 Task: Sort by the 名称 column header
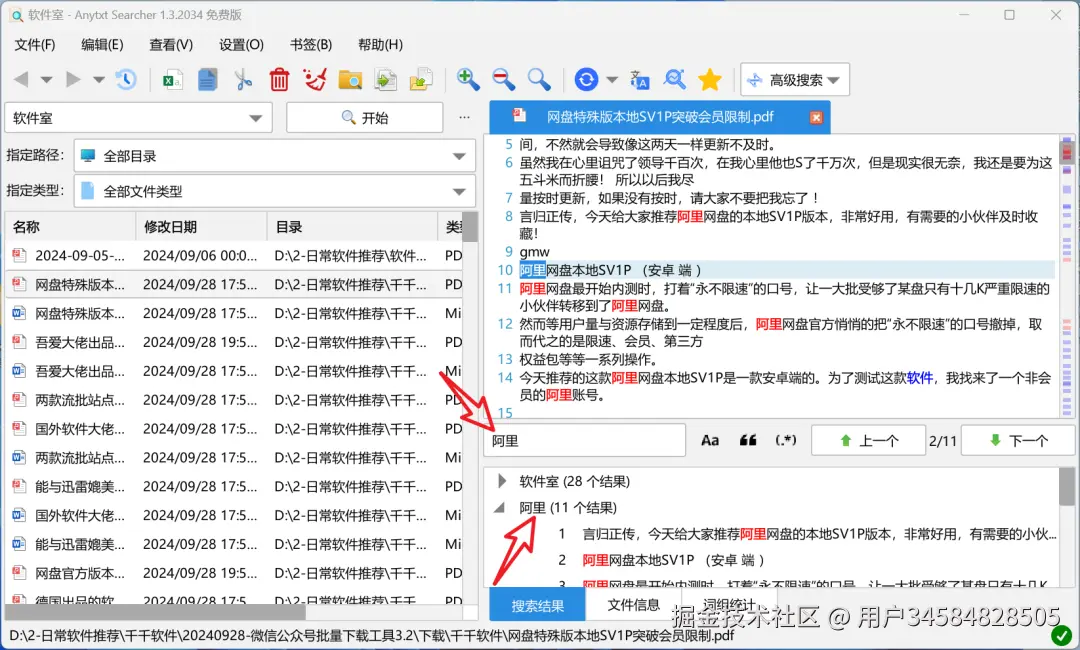coord(70,227)
